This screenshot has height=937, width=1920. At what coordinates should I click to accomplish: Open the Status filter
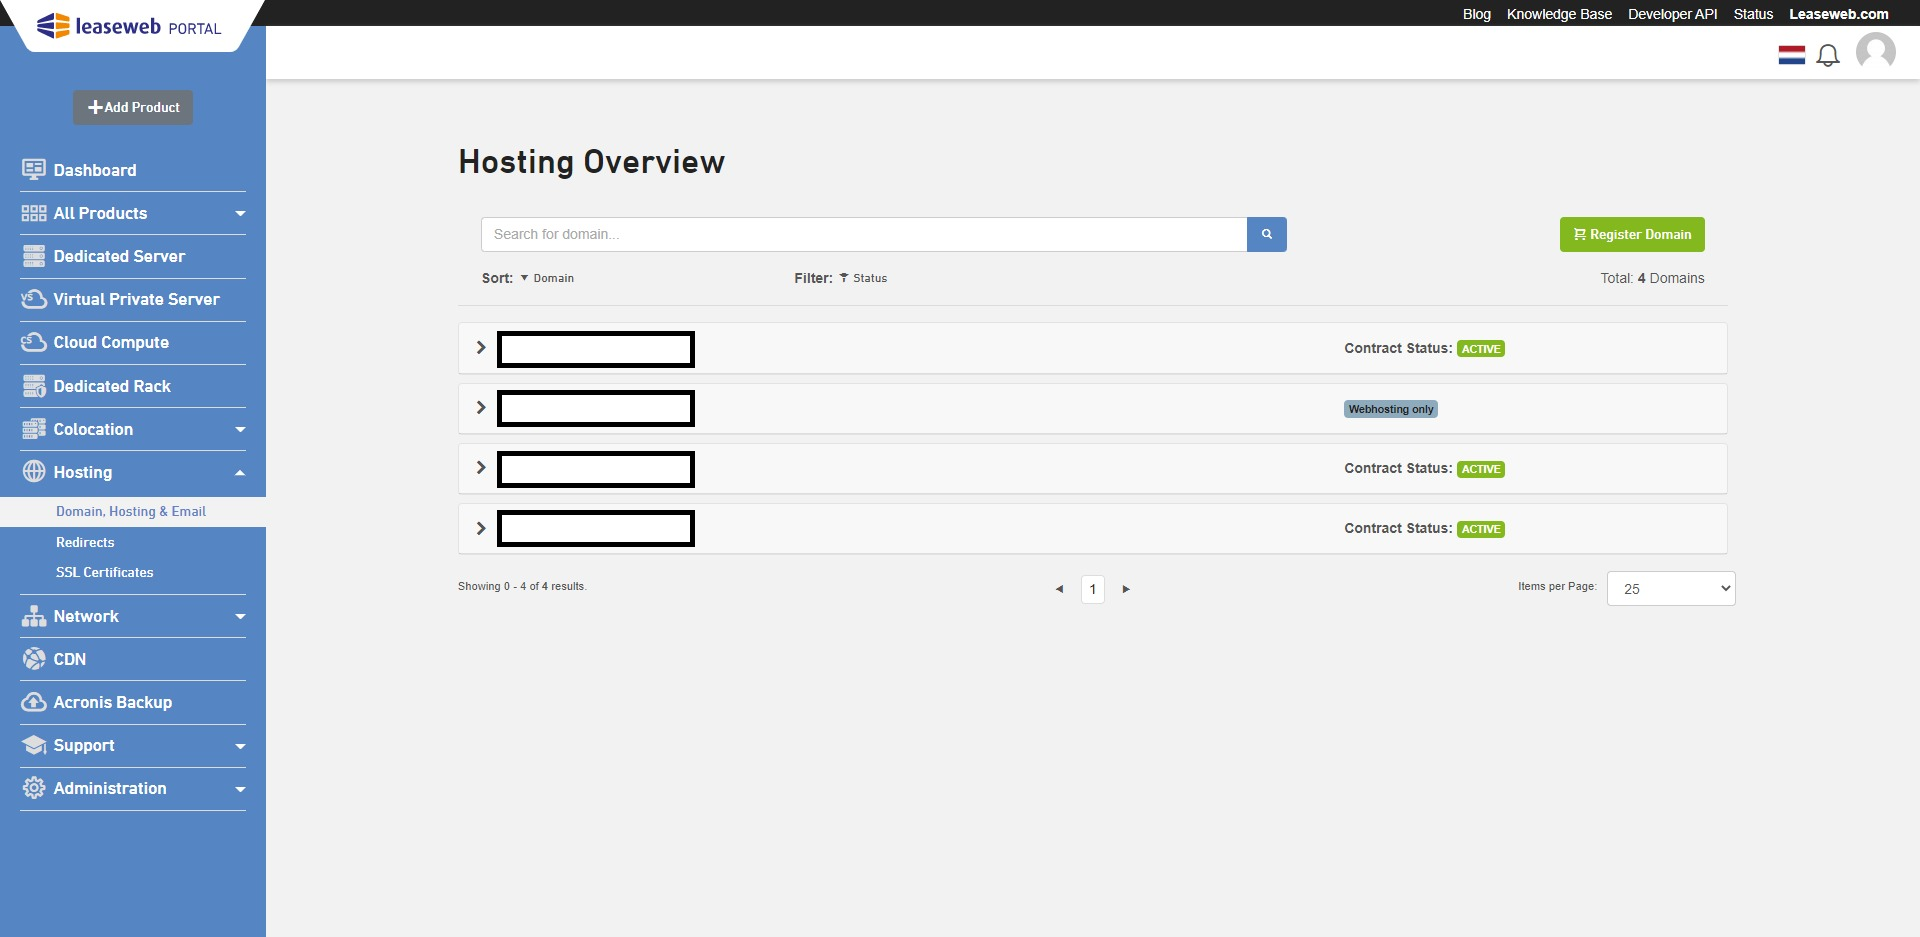coord(868,278)
